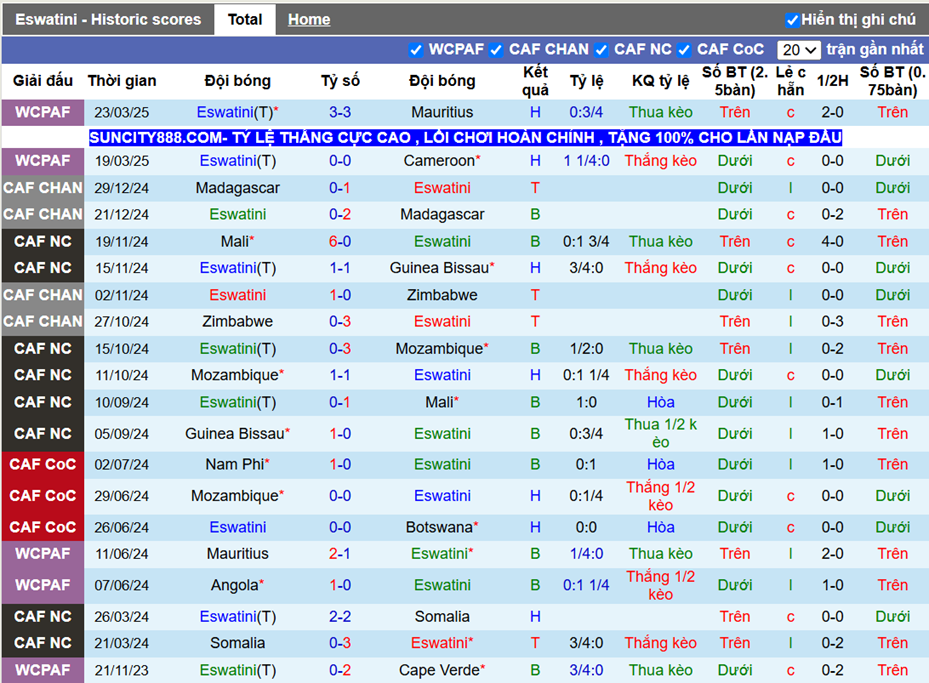The height and width of the screenshot is (683, 929).
Task: Uncheck the CAF CHAN filter checkbox
Action: [496, 50]
